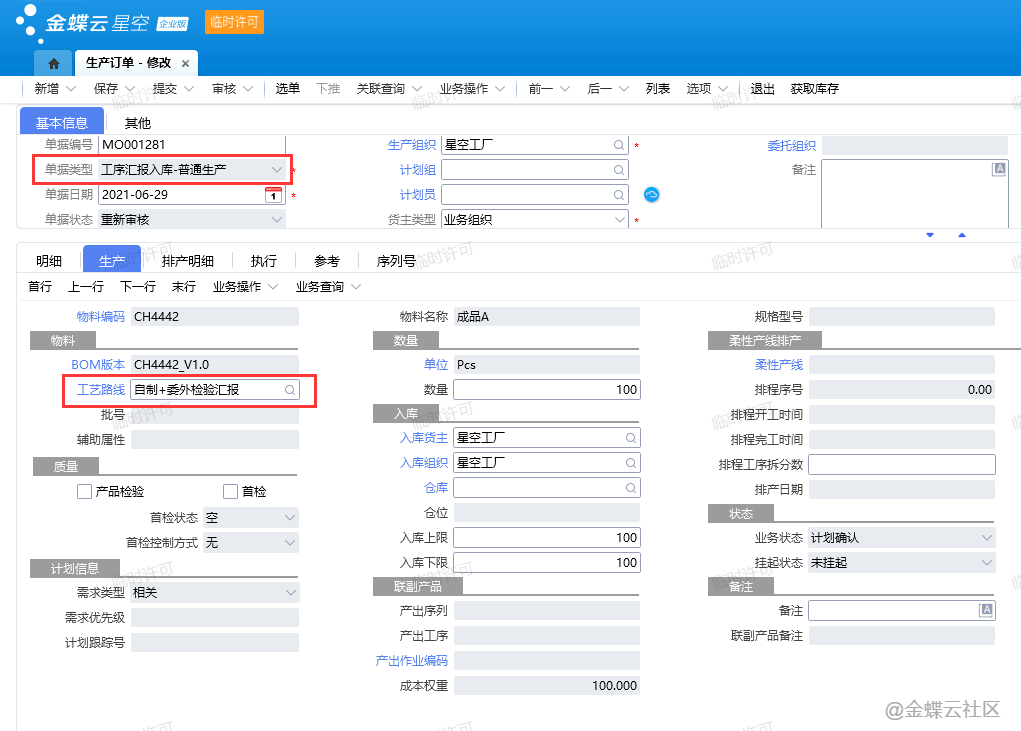Image resolution: width=1021 pixels, height=731 pixels.
Task: Click the 临时许可 orange badge
Action: (234, 22)
